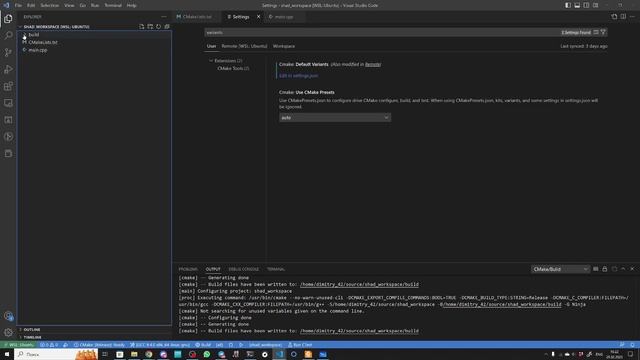Viewport: 640px width, 360px height.
Task: Click the GCC kit selector in the status bar
Action: click(x=160, y=345)
